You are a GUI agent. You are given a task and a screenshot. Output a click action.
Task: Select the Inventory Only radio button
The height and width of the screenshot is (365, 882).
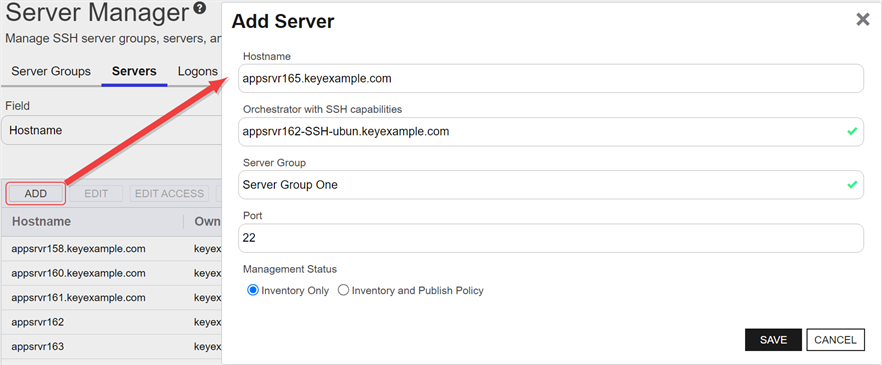pyautogui.click(x=253, y=291)
